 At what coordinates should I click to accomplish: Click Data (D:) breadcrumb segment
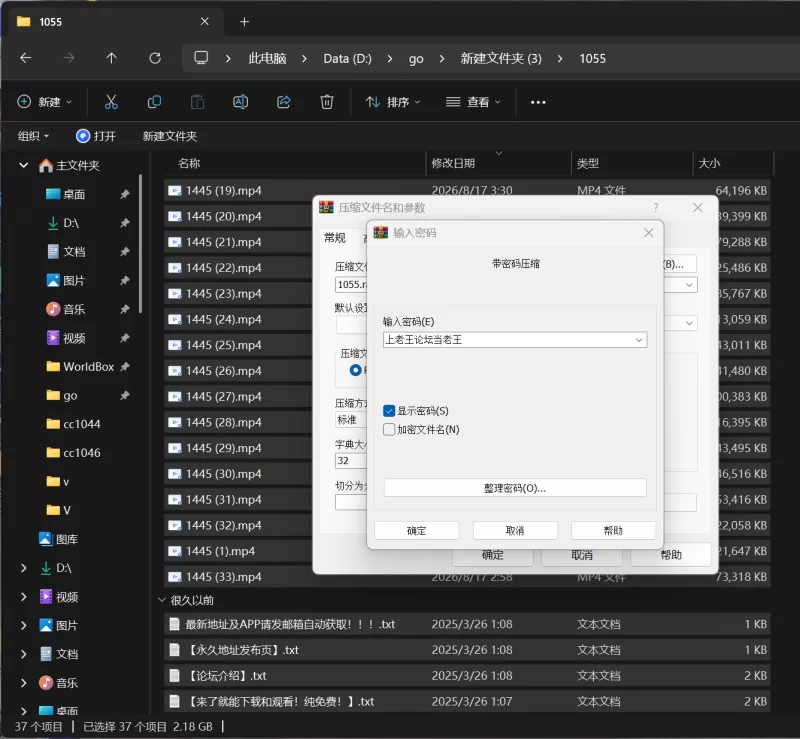(x=347, y=58)
